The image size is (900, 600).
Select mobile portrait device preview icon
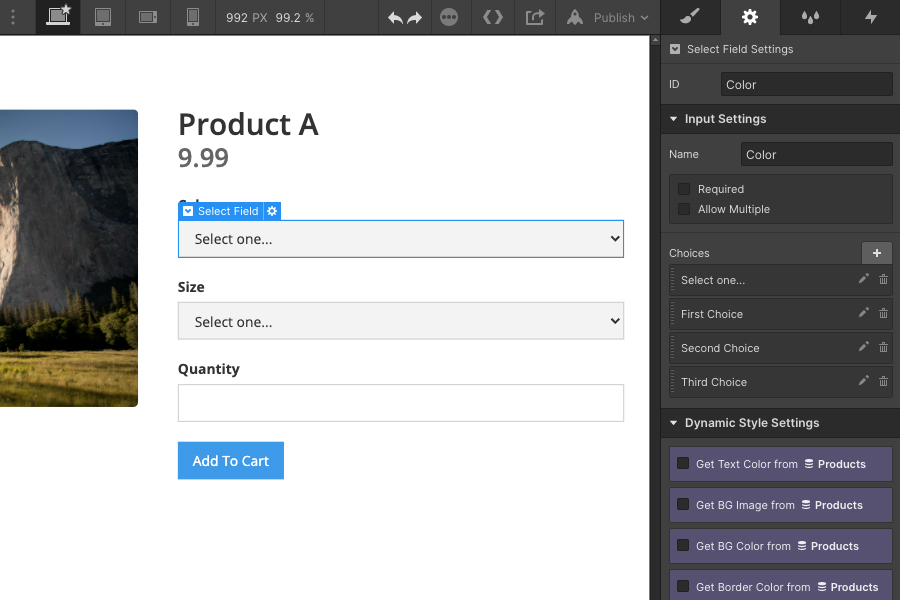coord(193,17)
